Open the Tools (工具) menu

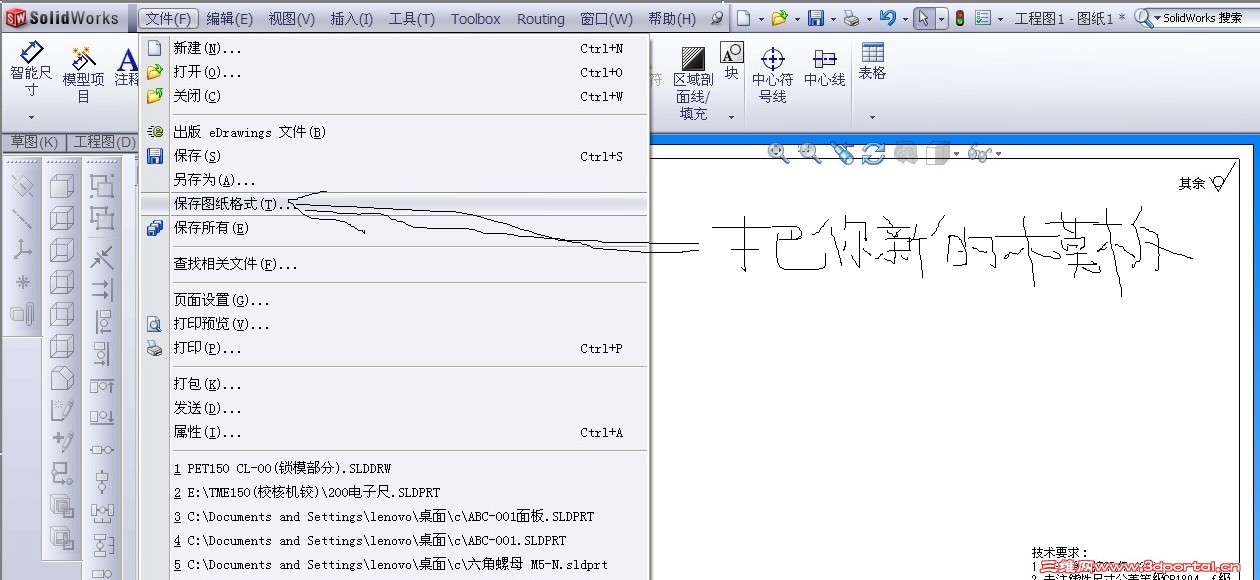click(x=411, y=19)
